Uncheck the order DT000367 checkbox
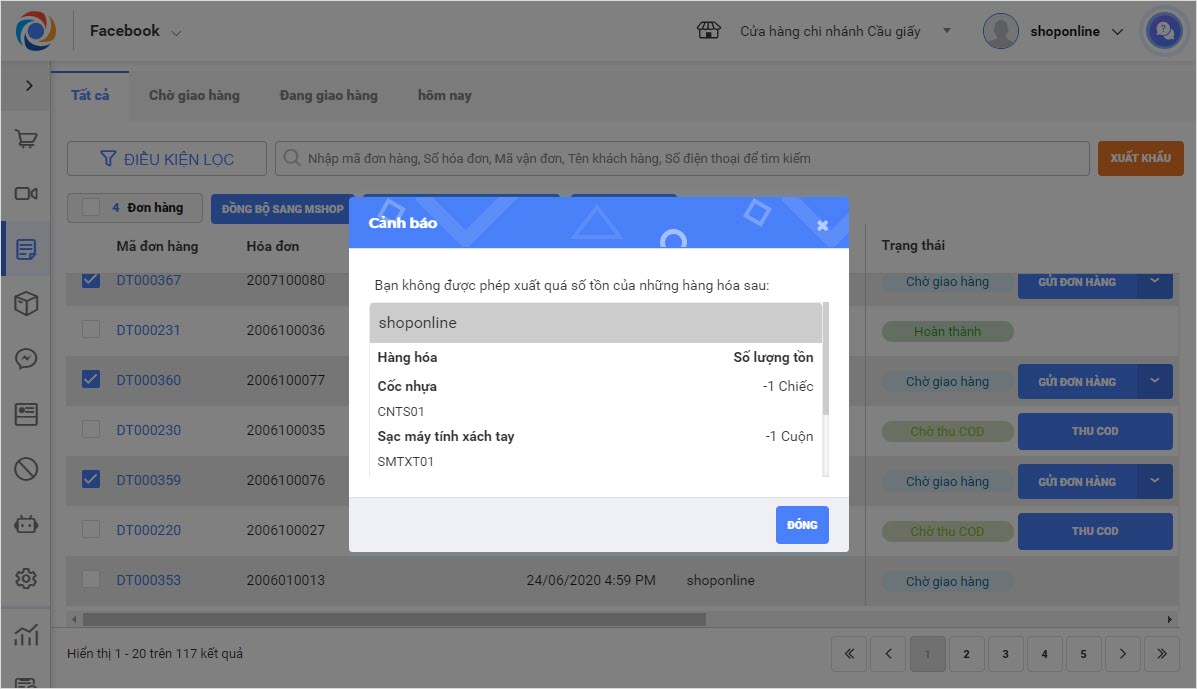The image size is (1197, 689). (91, 280)
